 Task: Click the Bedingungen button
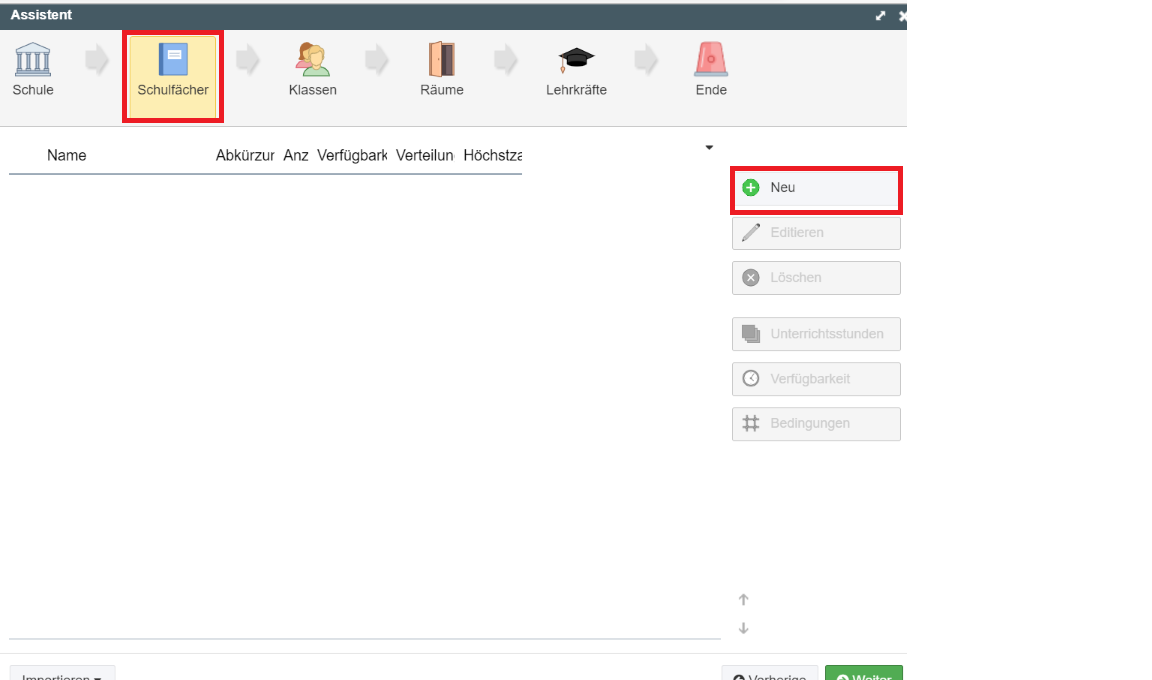point(816,424)
